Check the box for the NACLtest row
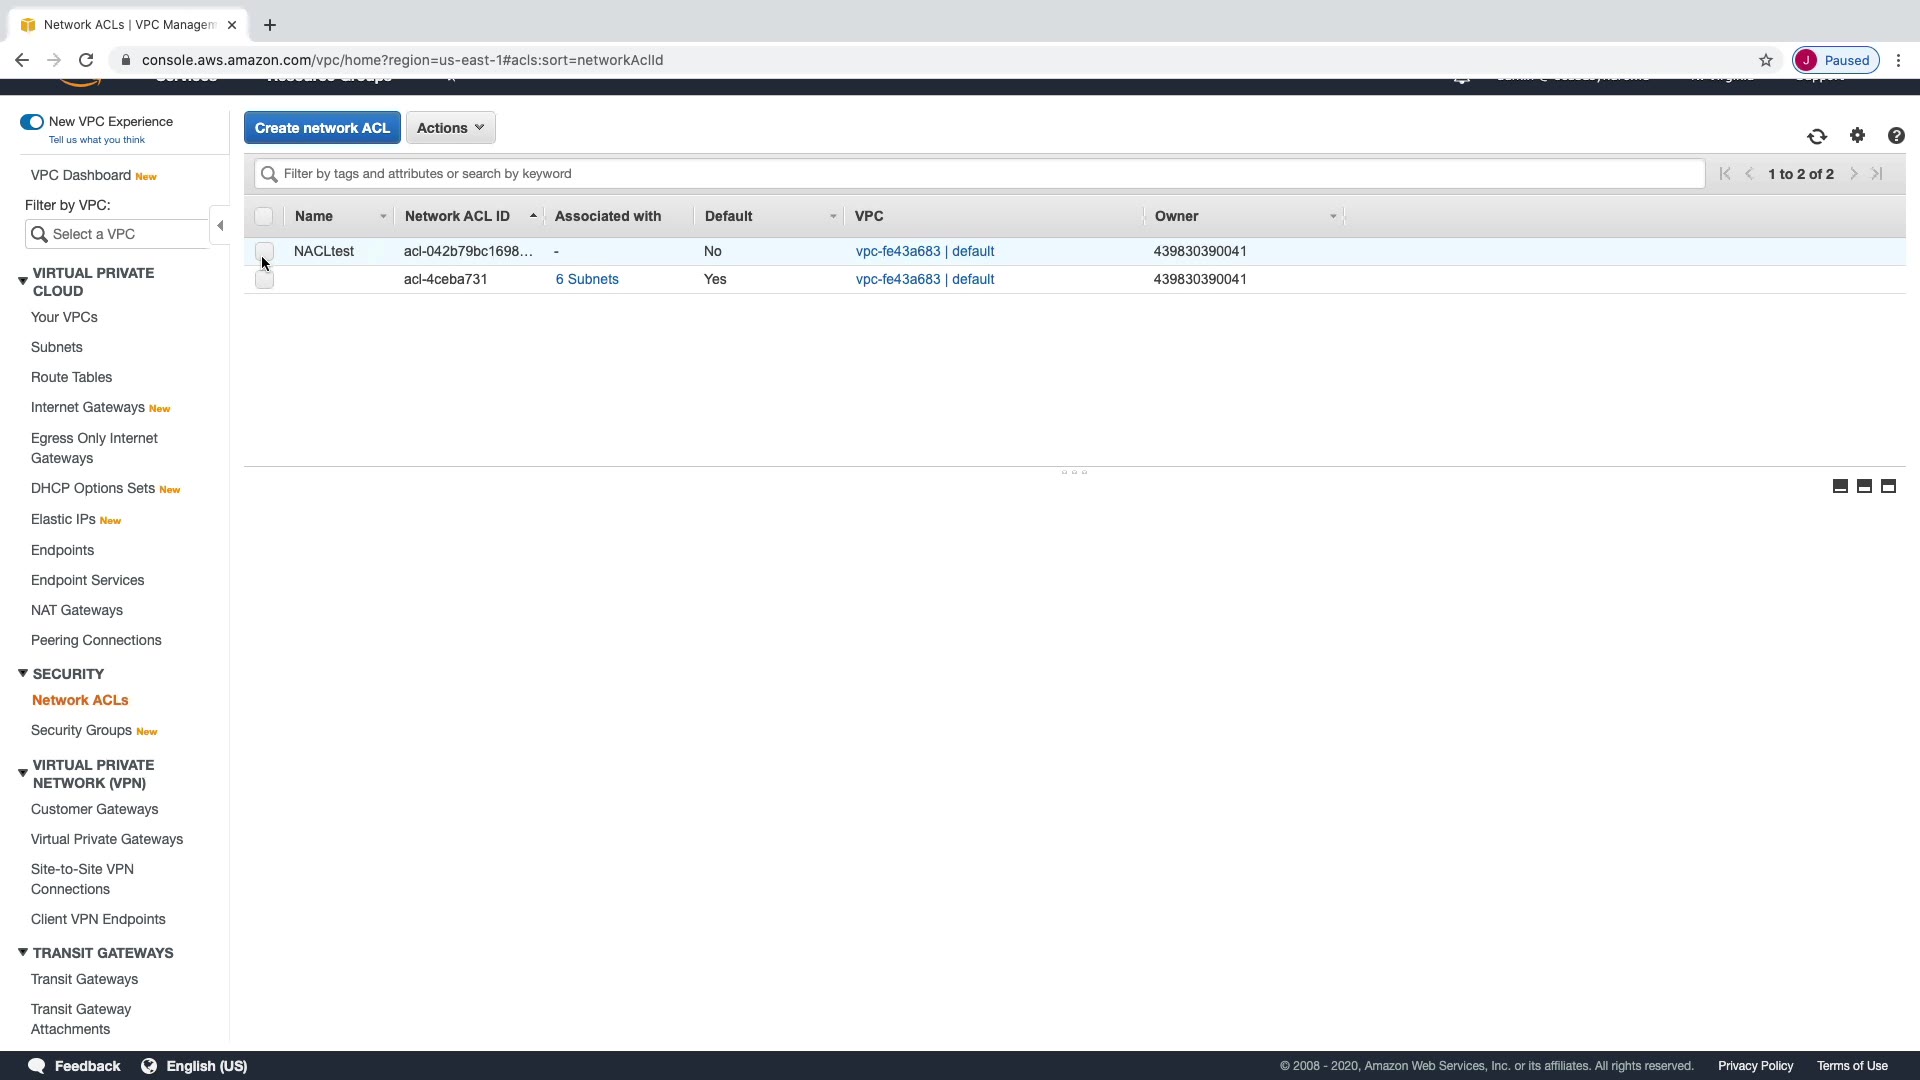The height and width of the screenshot is (1080, 1920). pos(264,250)
